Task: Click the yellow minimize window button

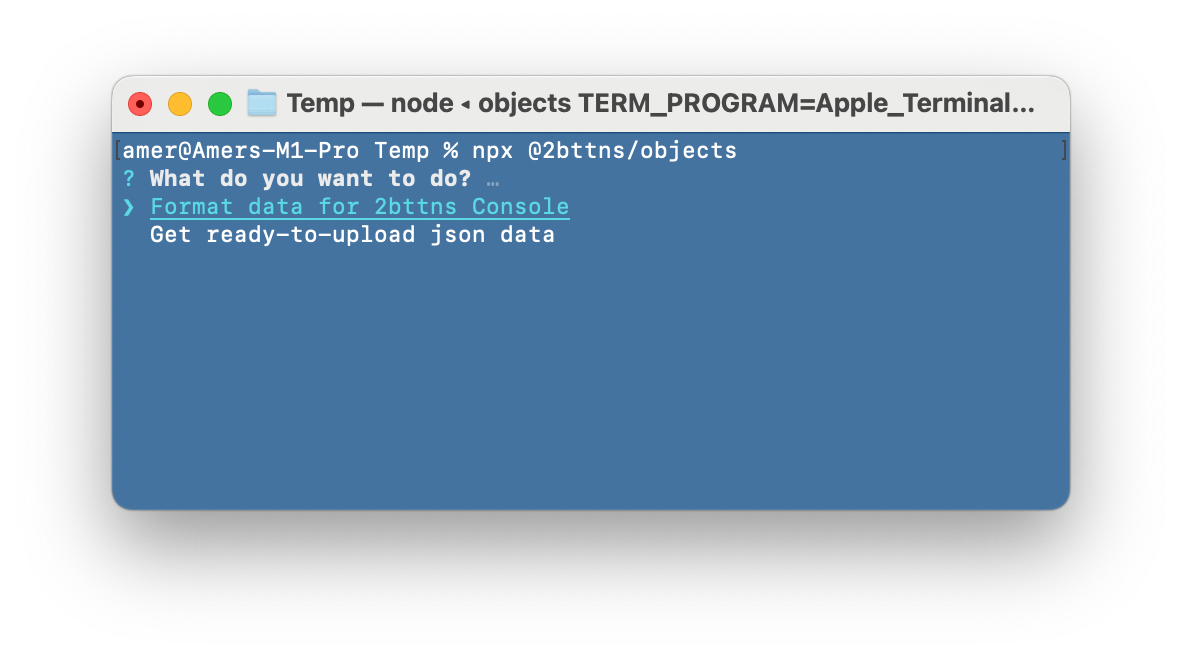Action: [x=179, y=104]
